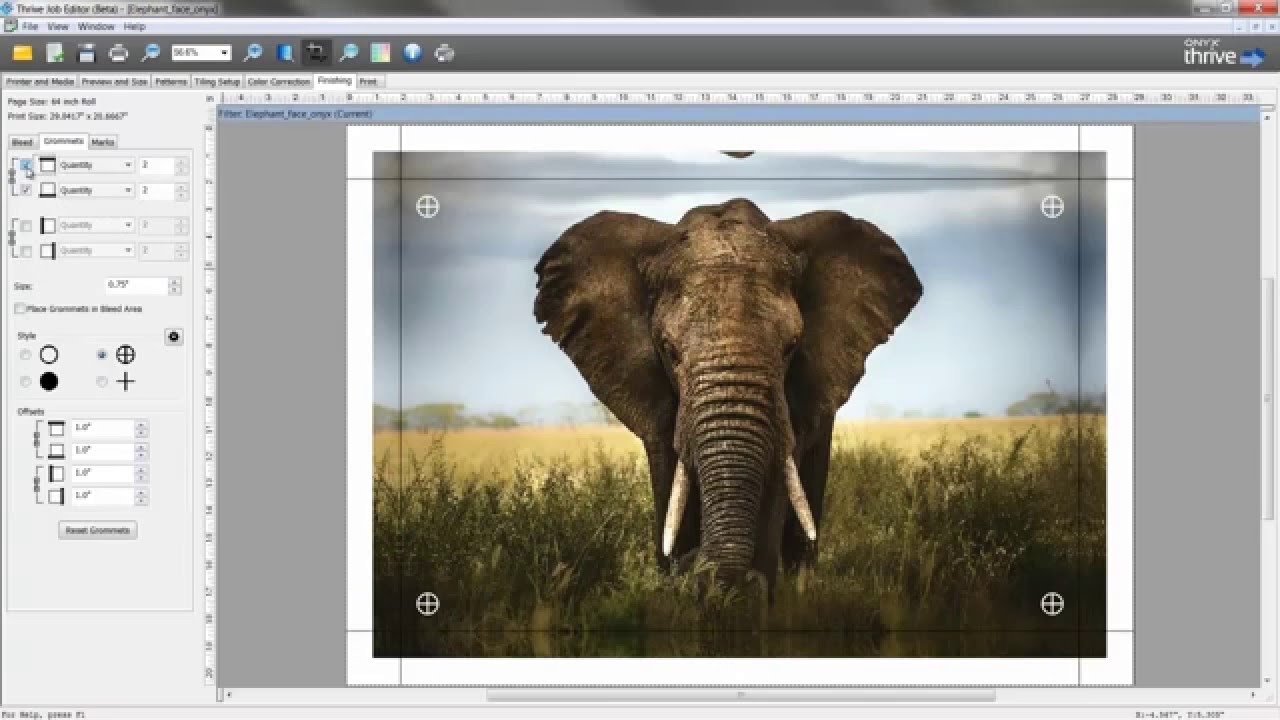Open the zoom percentage dropdown

click(224, 53)
